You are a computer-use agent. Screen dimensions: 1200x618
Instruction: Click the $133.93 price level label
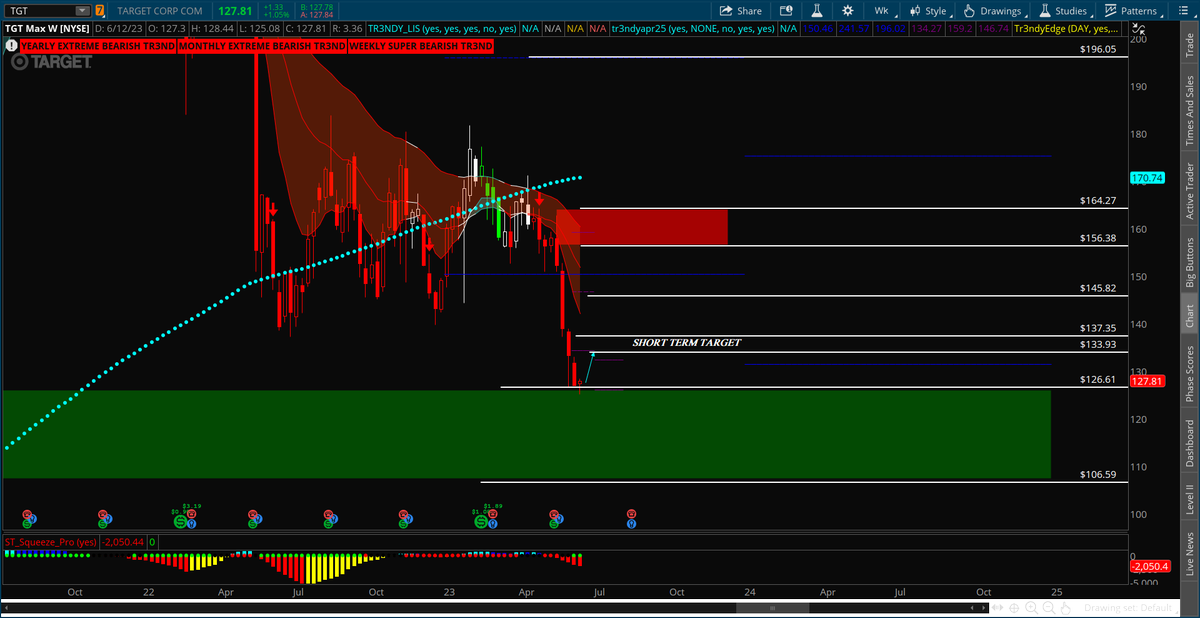click(1097, 344)
